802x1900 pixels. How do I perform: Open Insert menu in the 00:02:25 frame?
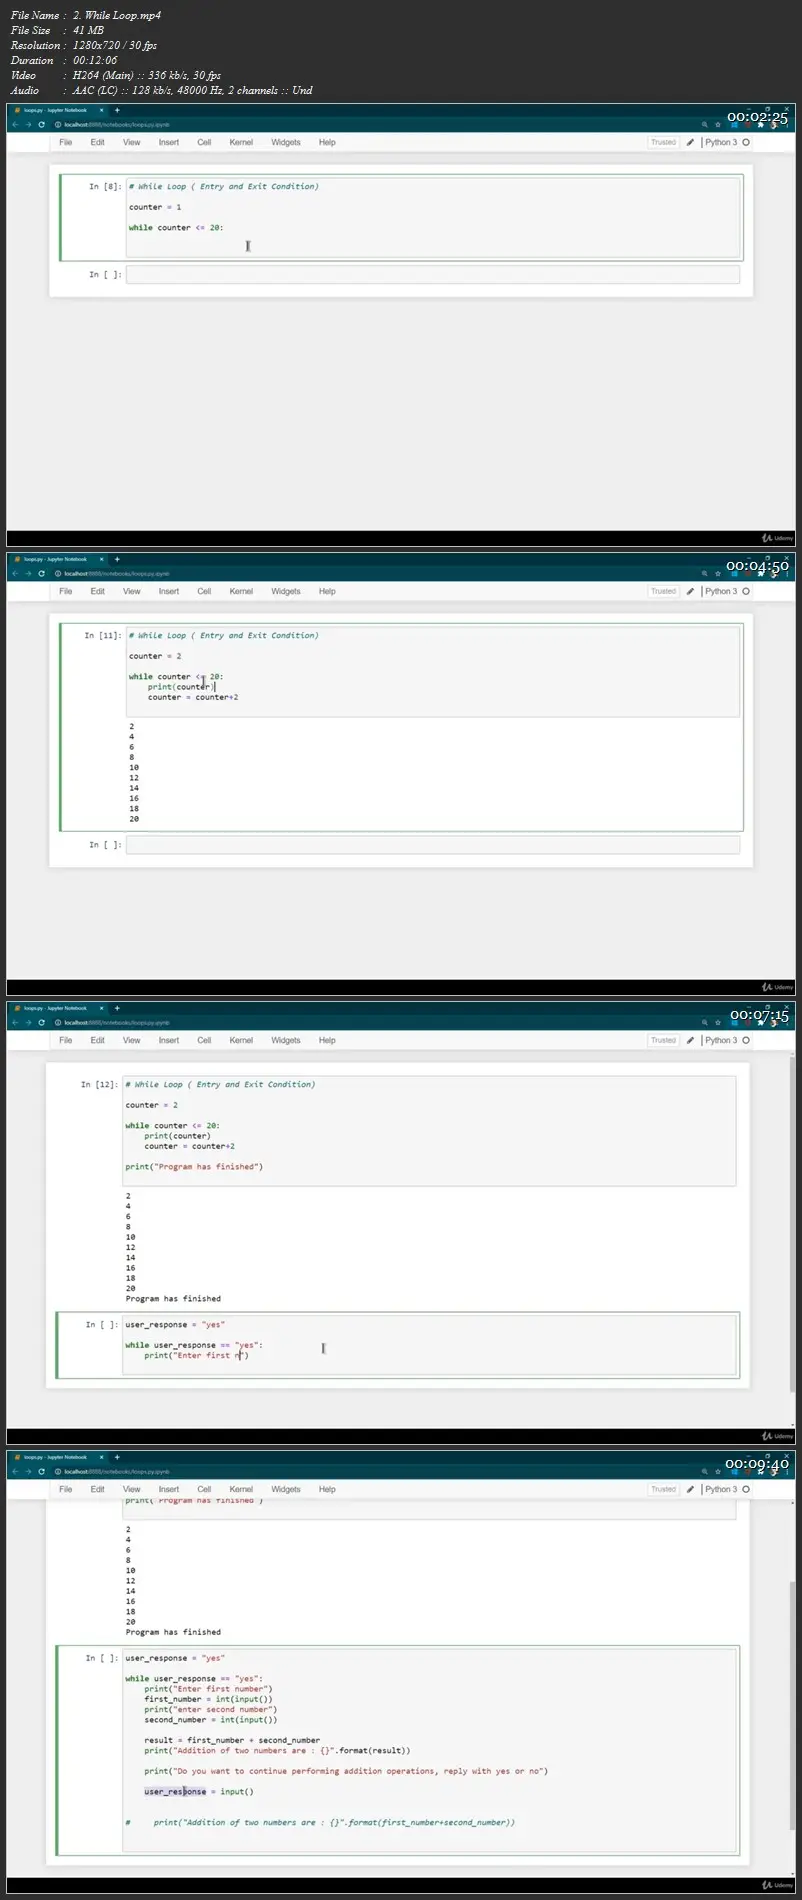pos(169,142)
